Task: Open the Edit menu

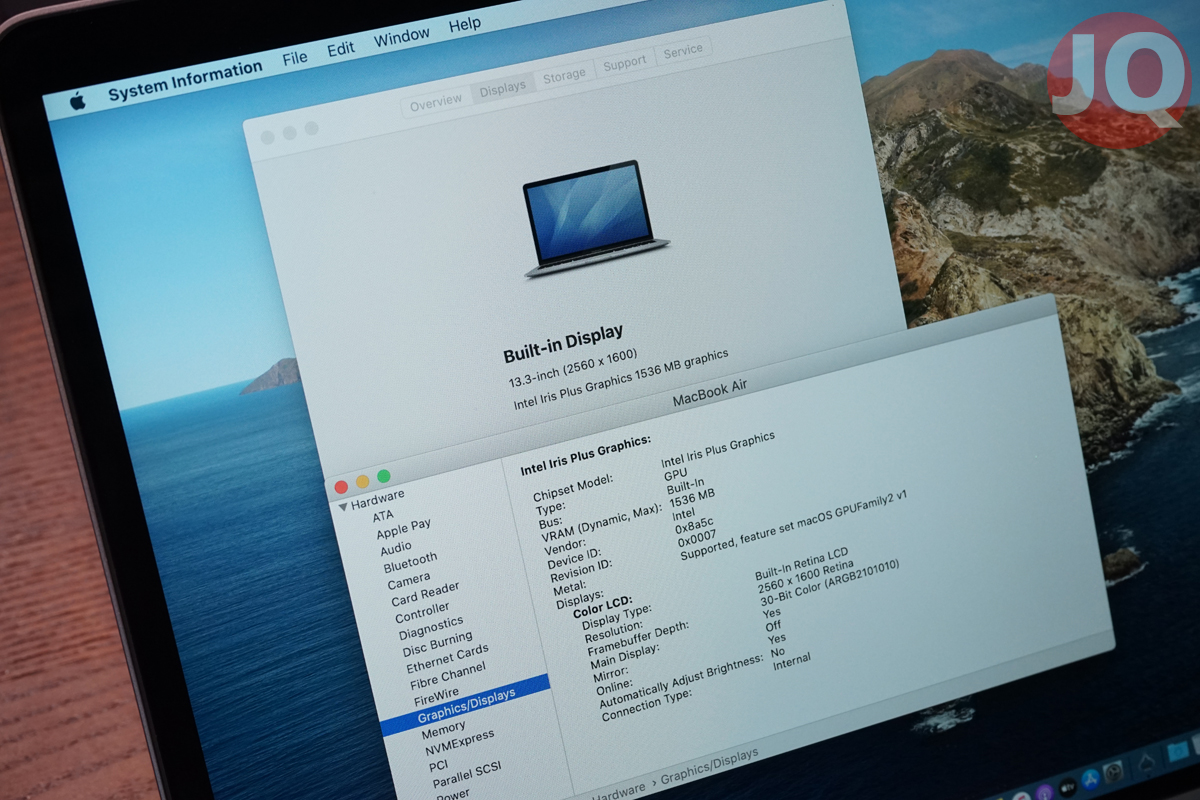Action: click(x=341, y=49)
